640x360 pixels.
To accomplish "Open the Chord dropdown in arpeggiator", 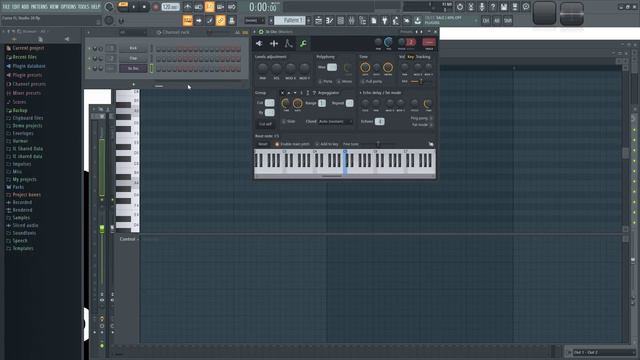I will (336, 122).
